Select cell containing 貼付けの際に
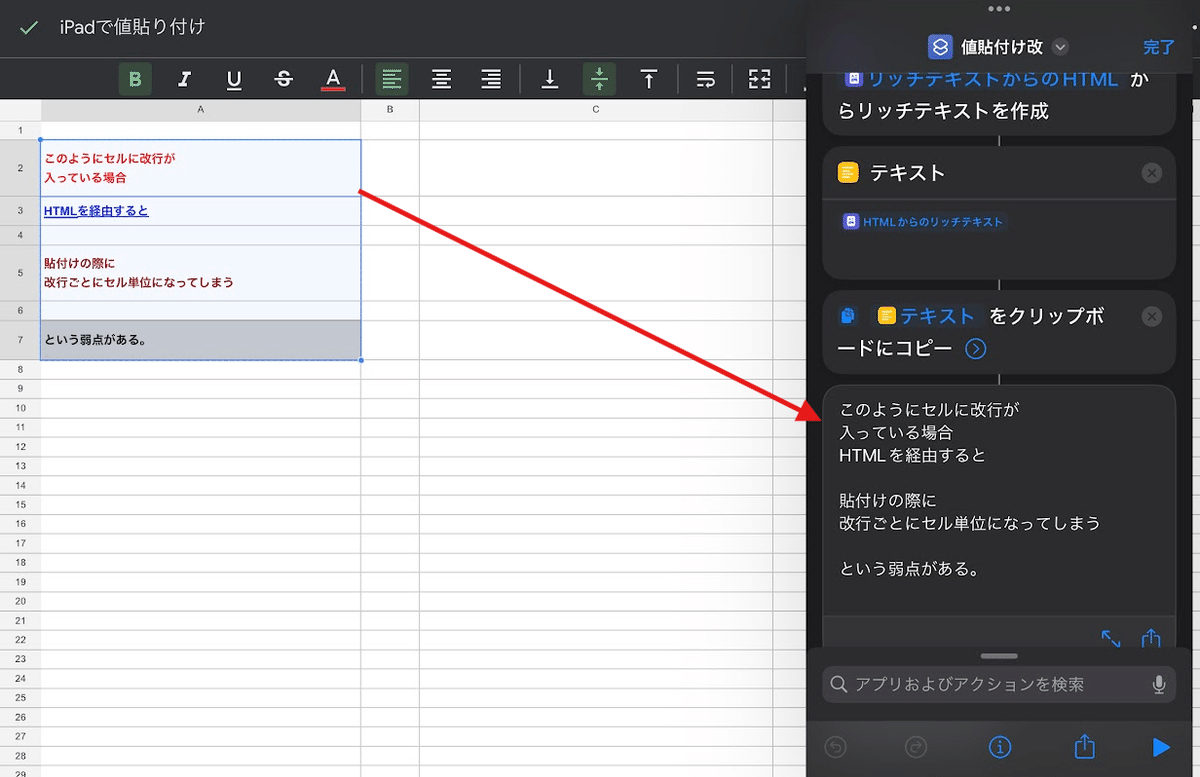Image resolution: width=1200 pixels, height=777 pixels. 201,272
